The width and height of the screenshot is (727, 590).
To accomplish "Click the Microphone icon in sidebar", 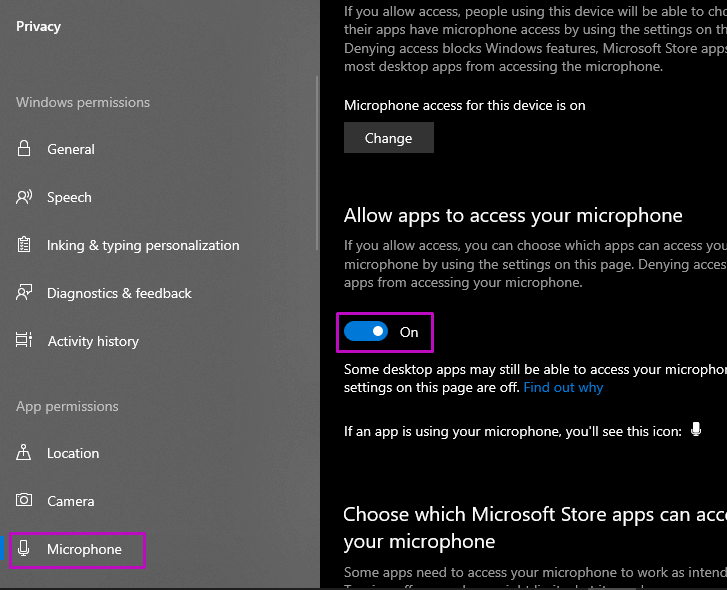I will pyautogui.click(x=24, y=548).
